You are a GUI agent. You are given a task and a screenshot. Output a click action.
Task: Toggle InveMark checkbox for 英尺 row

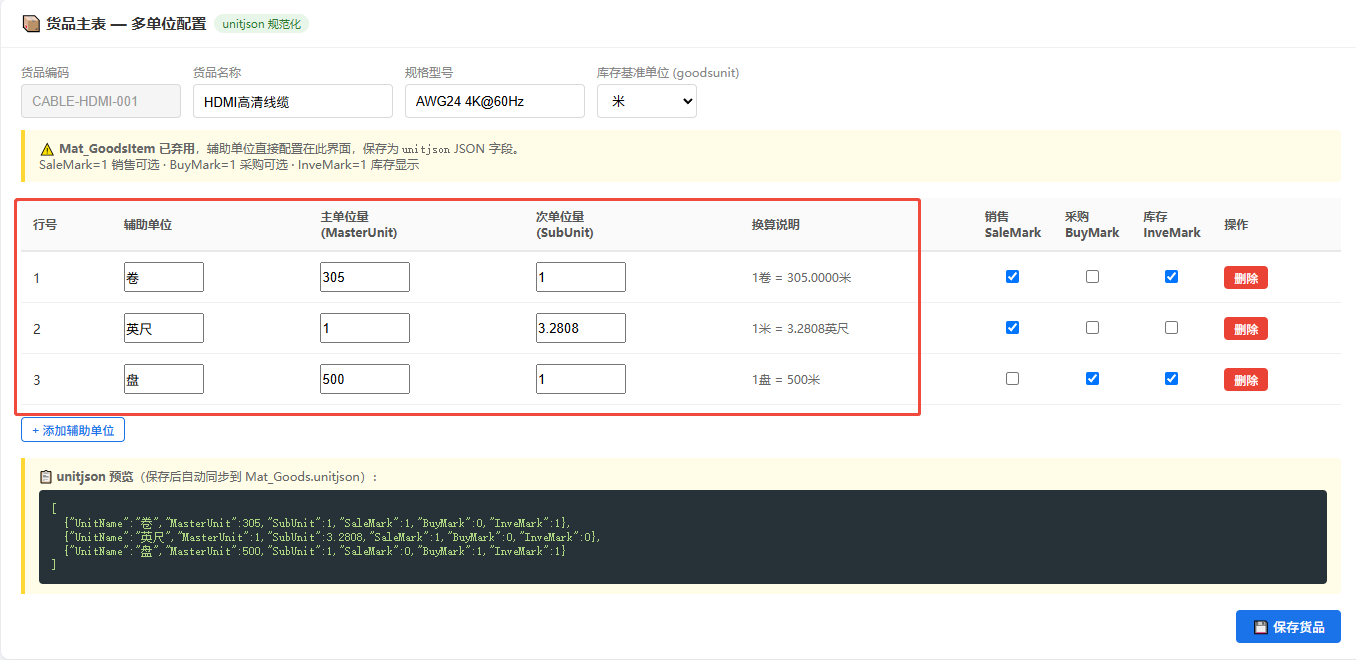[1171, 328]
